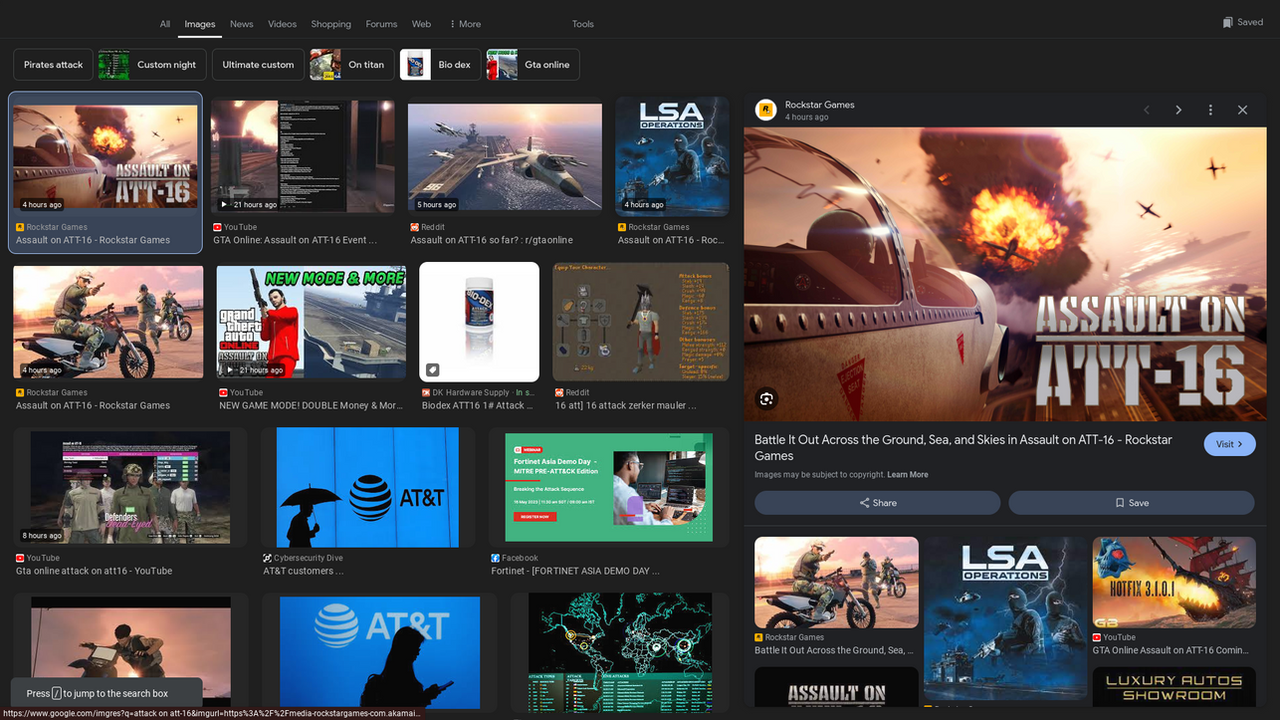Open the Learn More copyright link
Screen dimensions: 1280x720
[908, 475]
